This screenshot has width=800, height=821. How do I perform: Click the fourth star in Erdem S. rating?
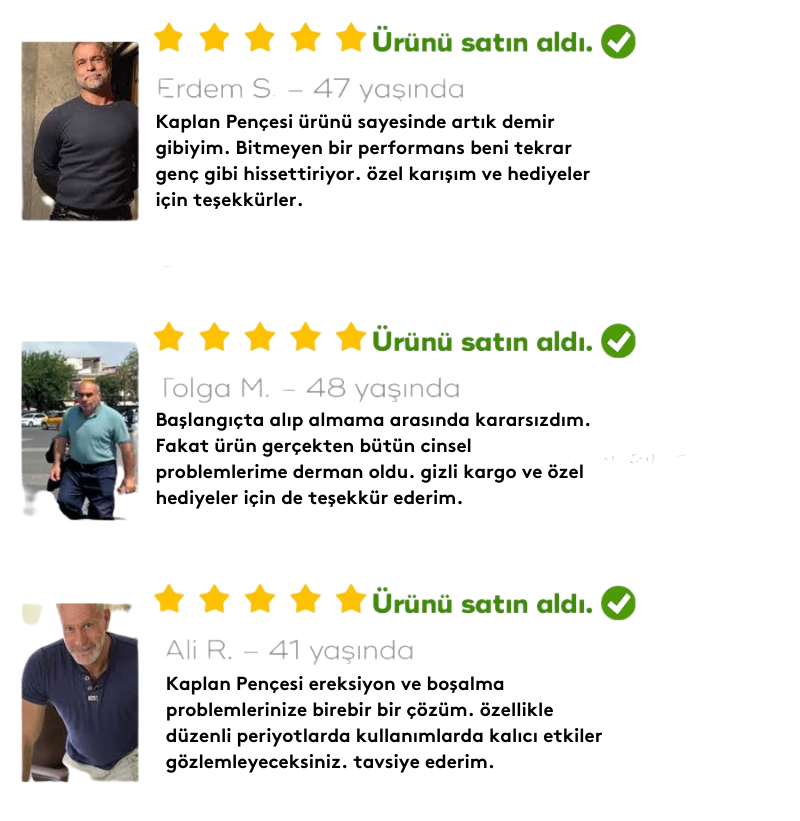tap(305, 37)
